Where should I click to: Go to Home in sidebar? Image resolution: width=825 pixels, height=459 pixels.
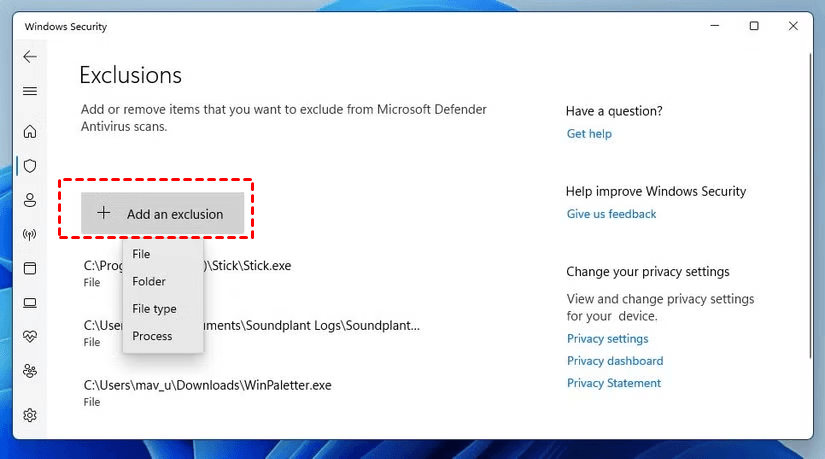[x=30, y=131]
